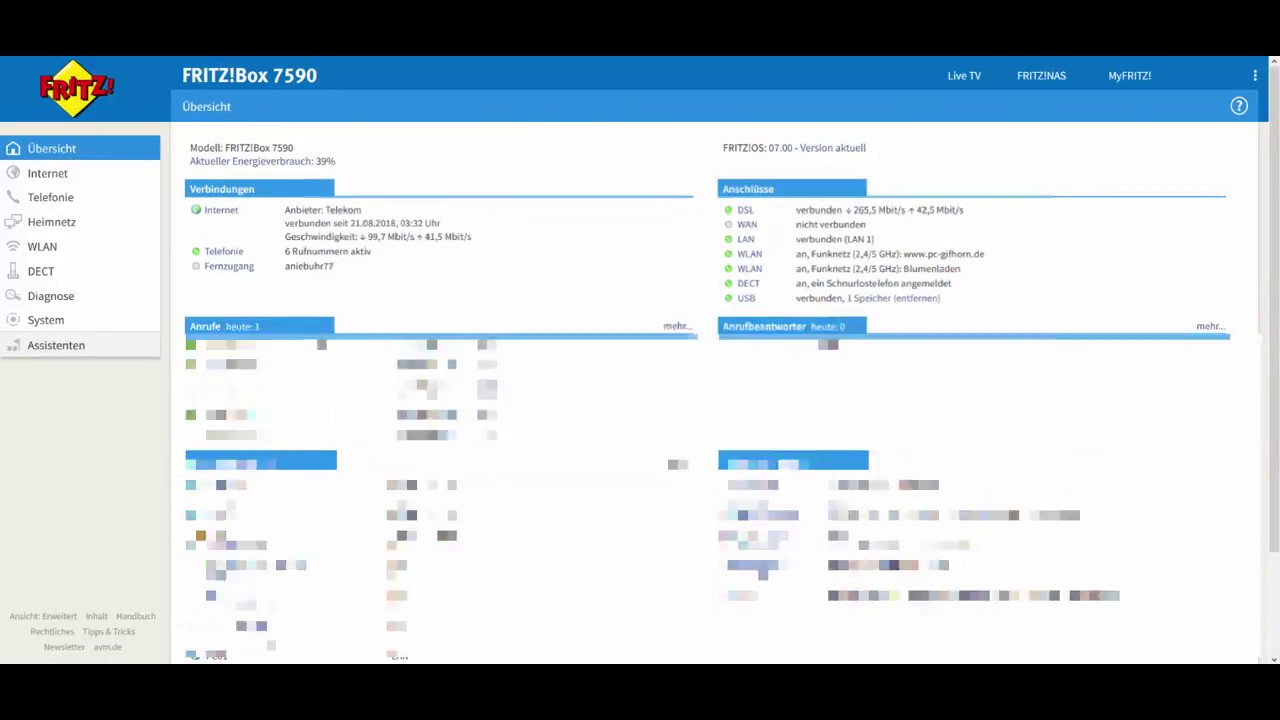
Task: Select the Heimnetz network devices icon
Action: point(13,222)
